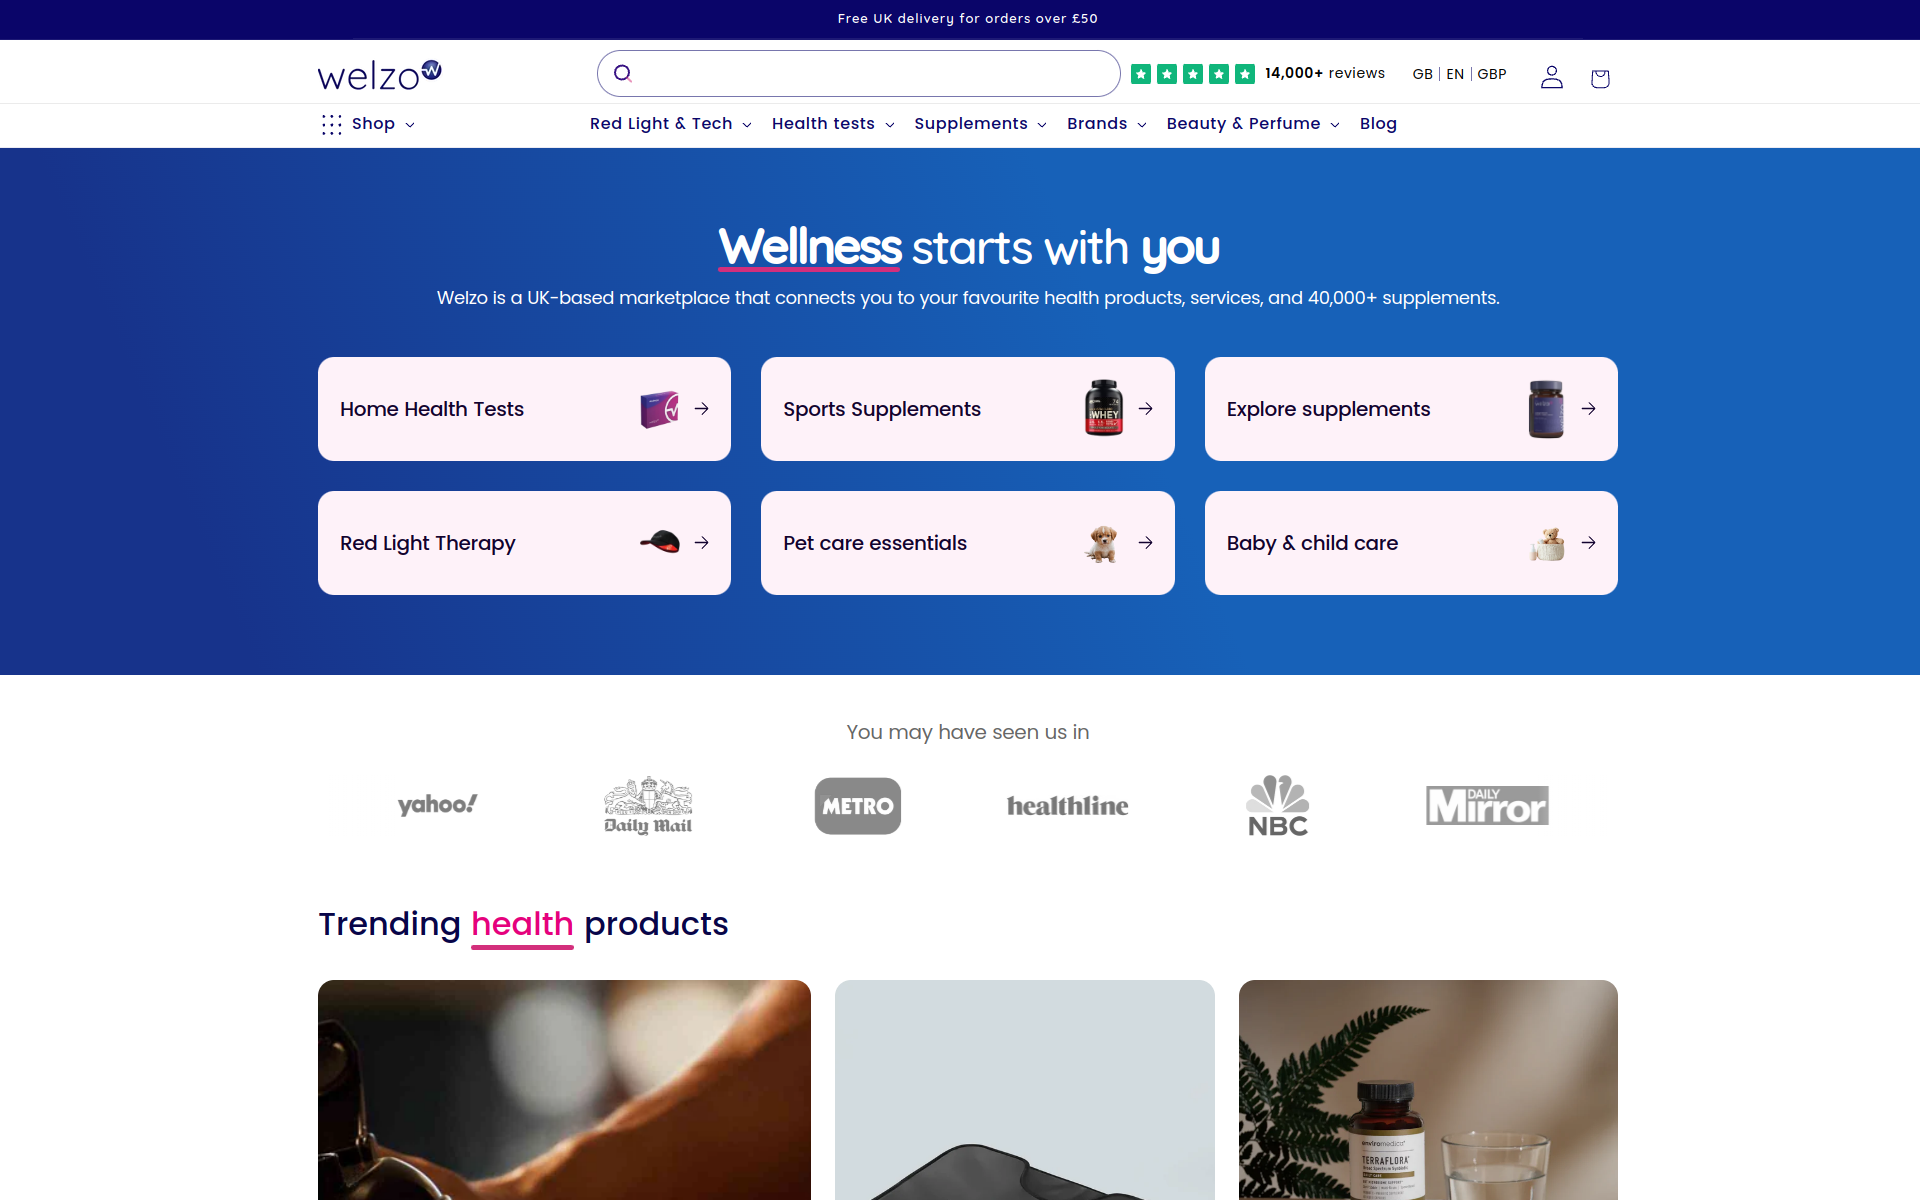The height and width of the screenshot is (1200, 1920).
Task: Click the Welzo logo
Action: (379, 75)
